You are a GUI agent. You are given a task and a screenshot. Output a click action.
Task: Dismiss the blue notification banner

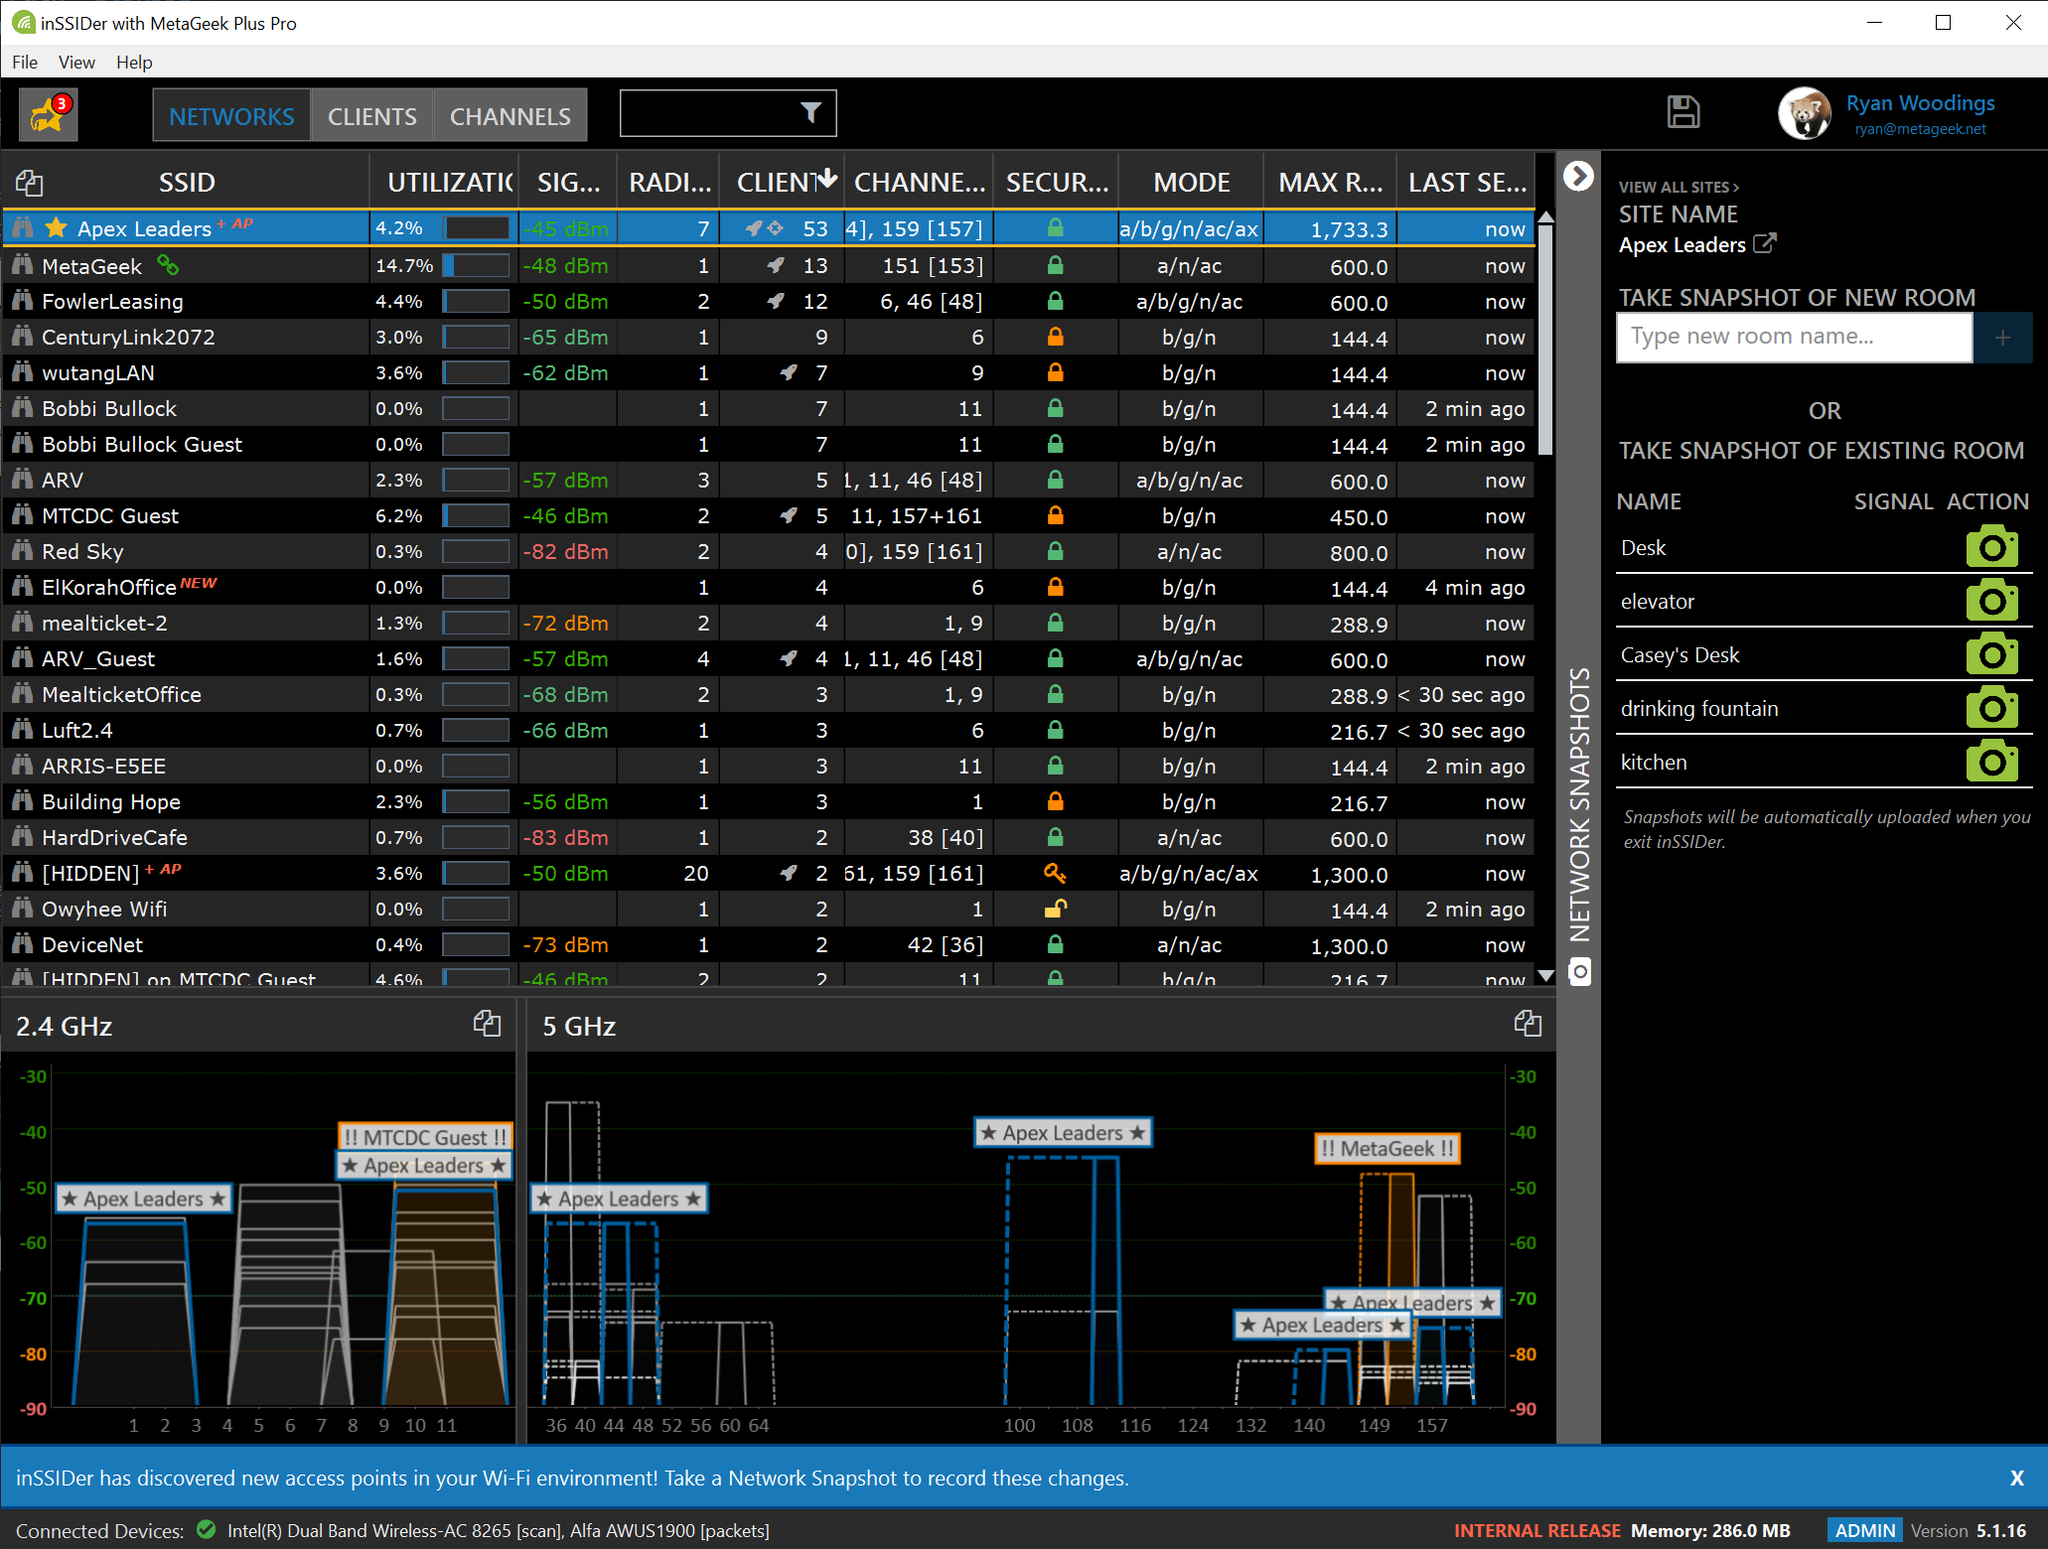click(x=2017, y=1478)
